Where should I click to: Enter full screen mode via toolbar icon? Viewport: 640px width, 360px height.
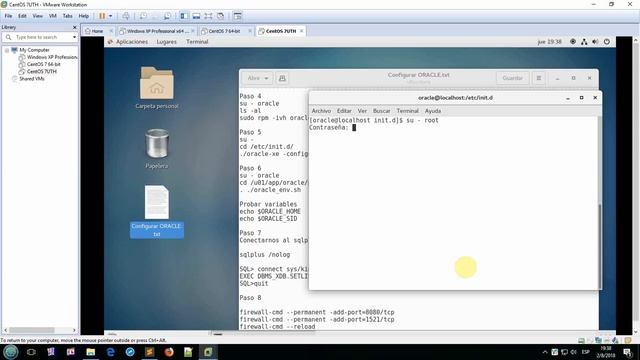tap(208, 16)
